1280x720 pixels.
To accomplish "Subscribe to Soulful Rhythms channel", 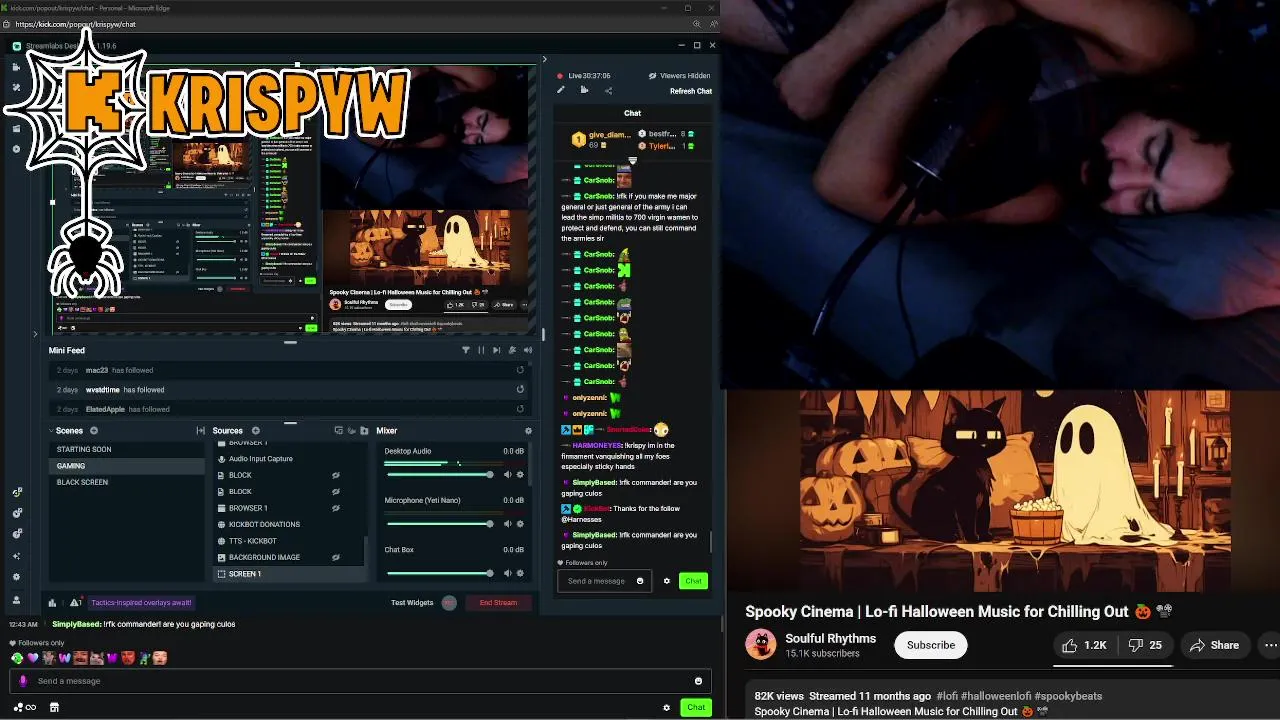I will (x=931, y=645).
